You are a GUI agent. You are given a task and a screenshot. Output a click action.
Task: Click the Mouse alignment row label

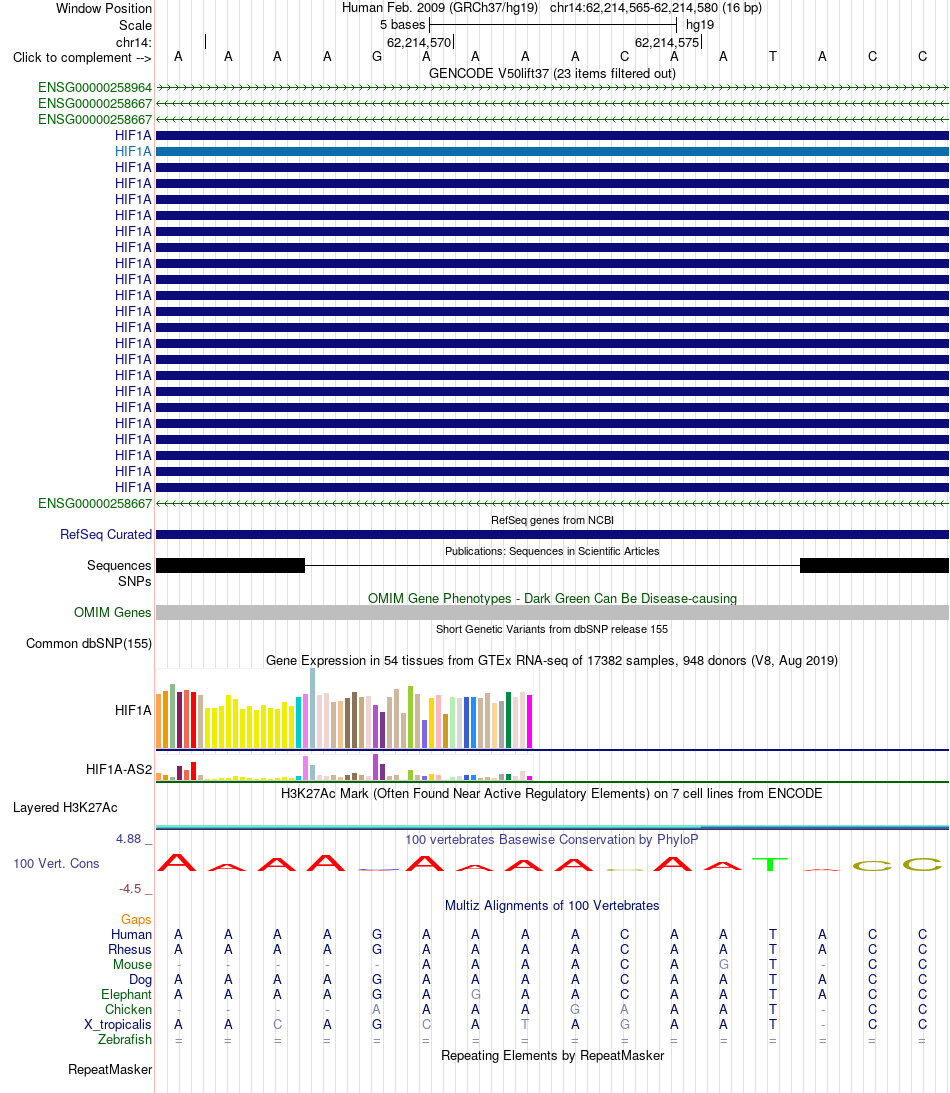point(132,965)
